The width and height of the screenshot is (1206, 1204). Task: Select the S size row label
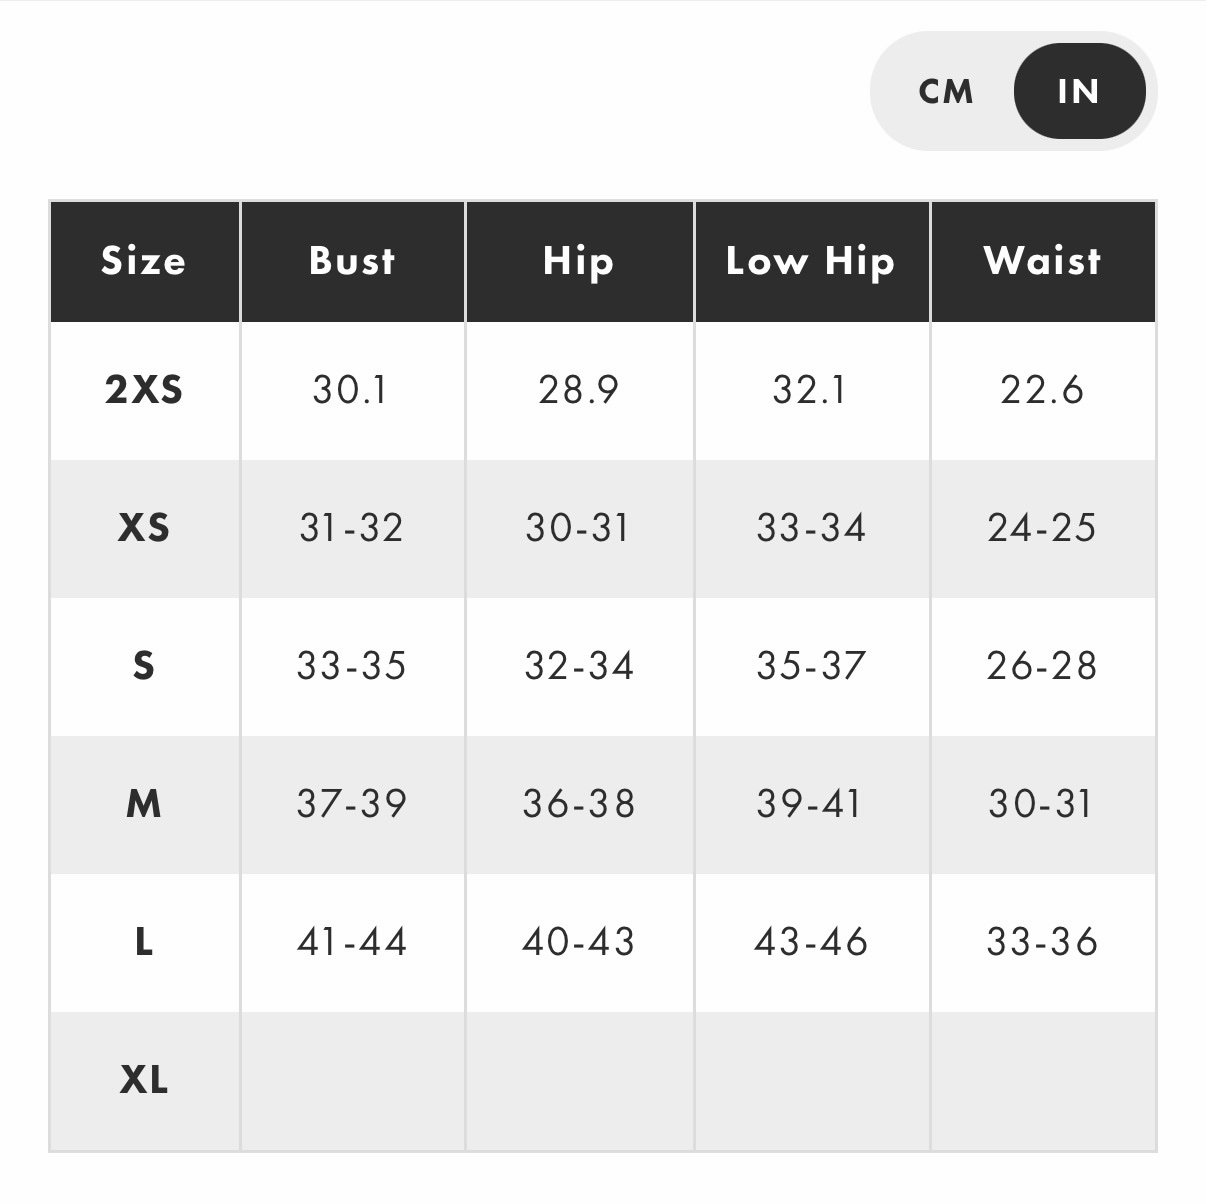point(144,666)
